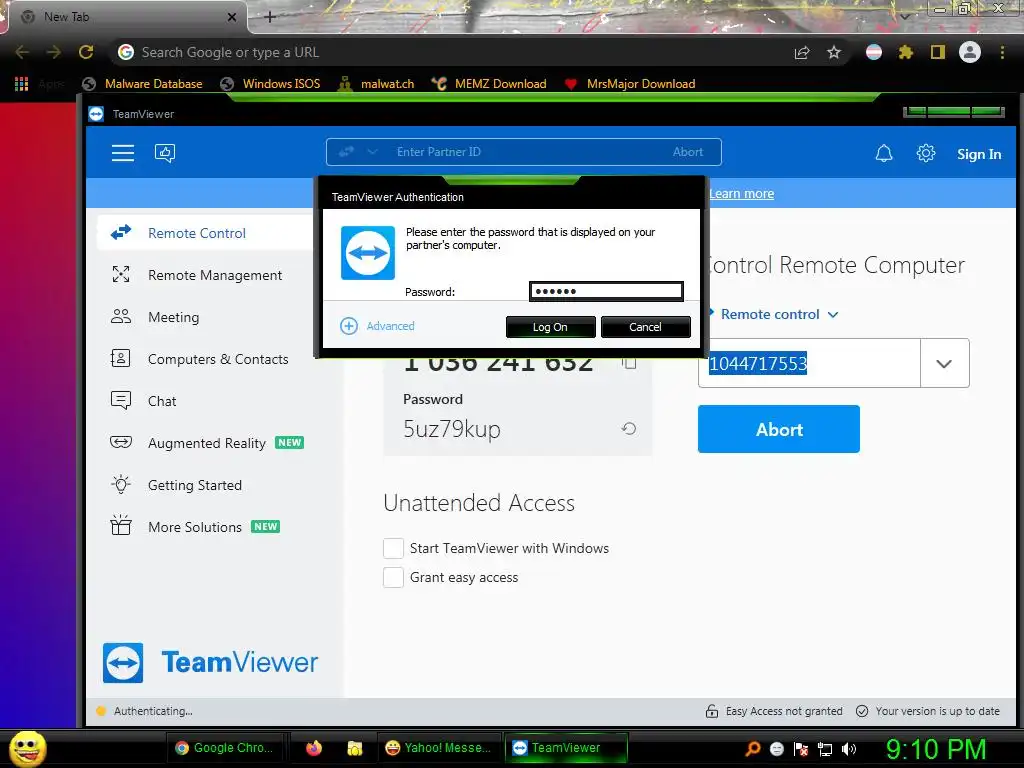Open the Malware Database bookmark
This screenshot has height=768, width=1024.
click(142, 84)
